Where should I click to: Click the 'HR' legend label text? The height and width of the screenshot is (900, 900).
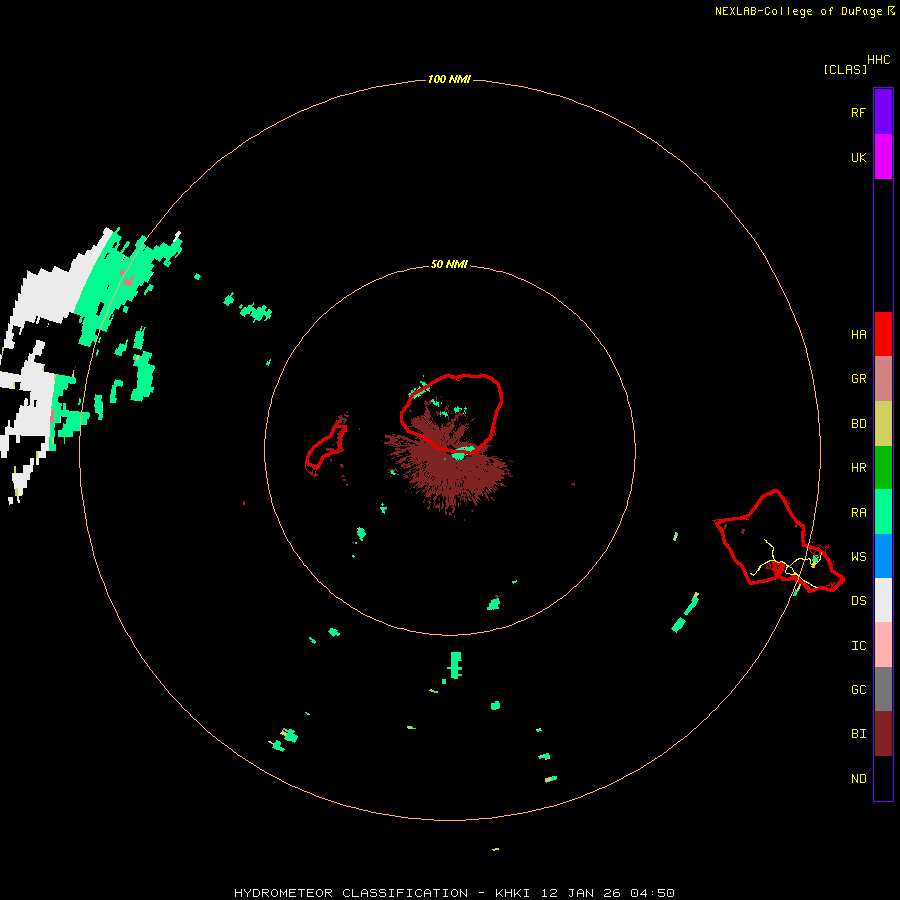pos(858,468)
